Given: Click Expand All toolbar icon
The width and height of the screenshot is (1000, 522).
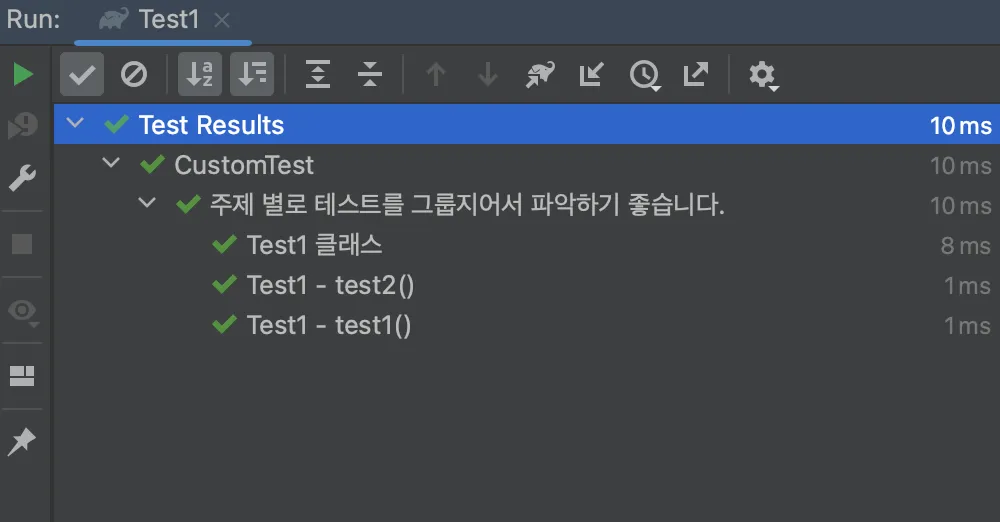Looking at the screenshot, I should [318, 75].
